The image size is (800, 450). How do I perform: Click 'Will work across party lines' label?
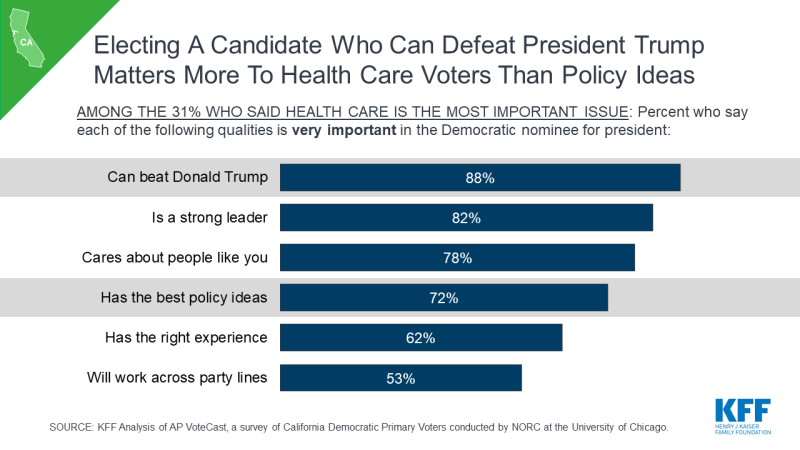coord(177,378)
